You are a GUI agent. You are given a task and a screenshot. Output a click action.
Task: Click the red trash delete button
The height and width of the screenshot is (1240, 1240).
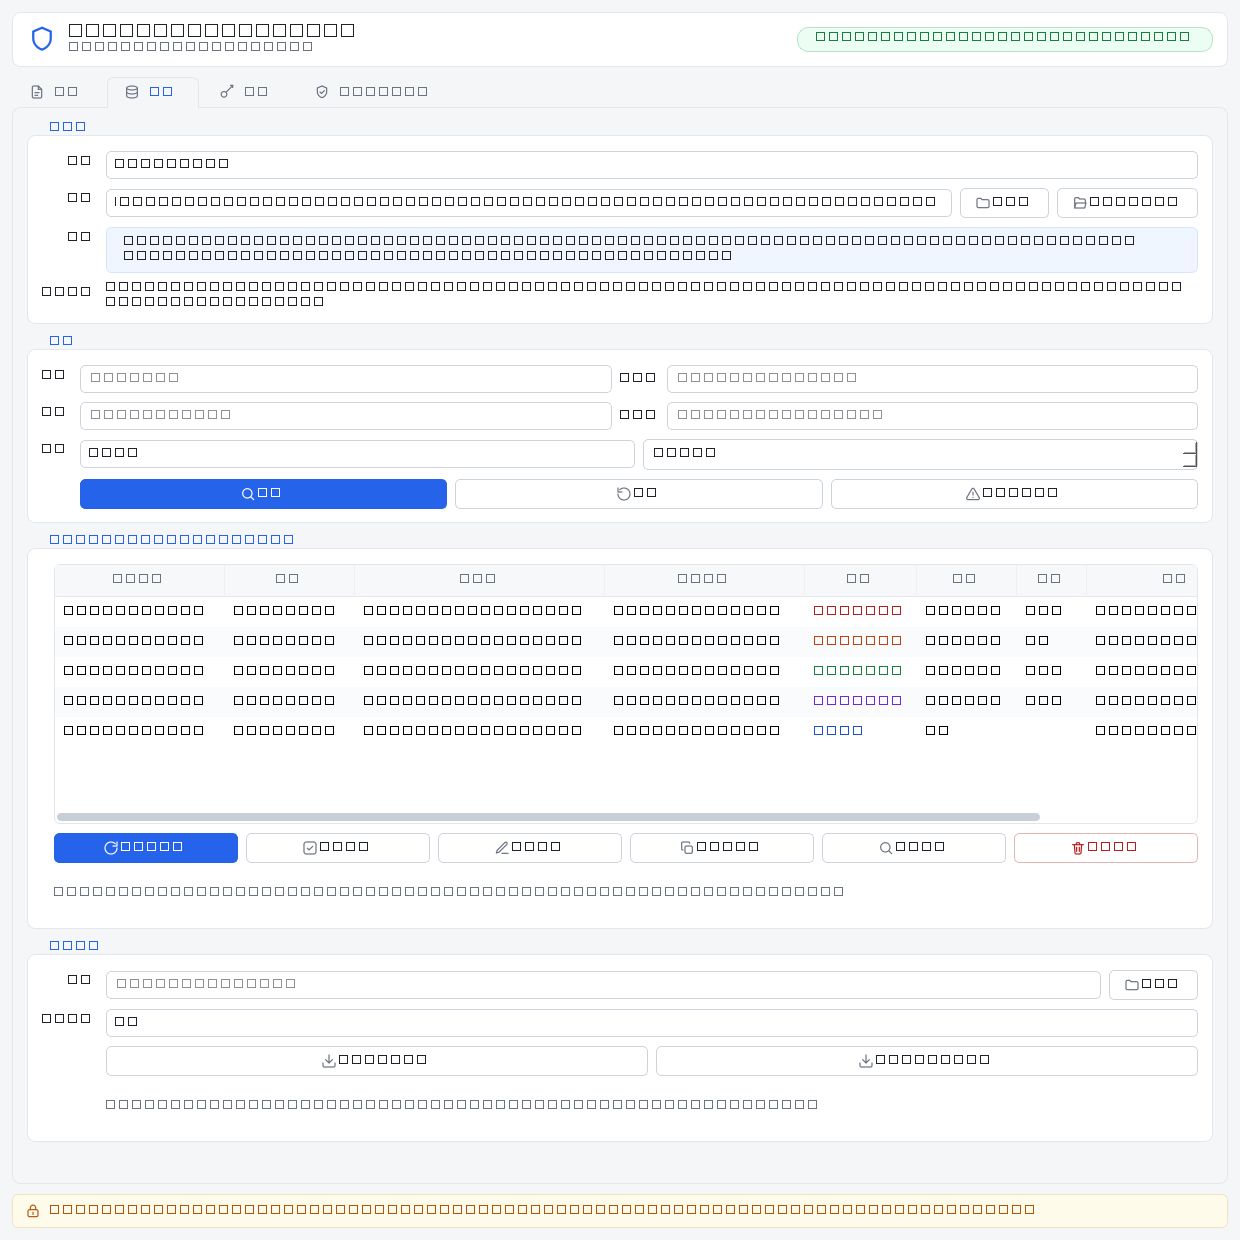[x=1106, y=848]
